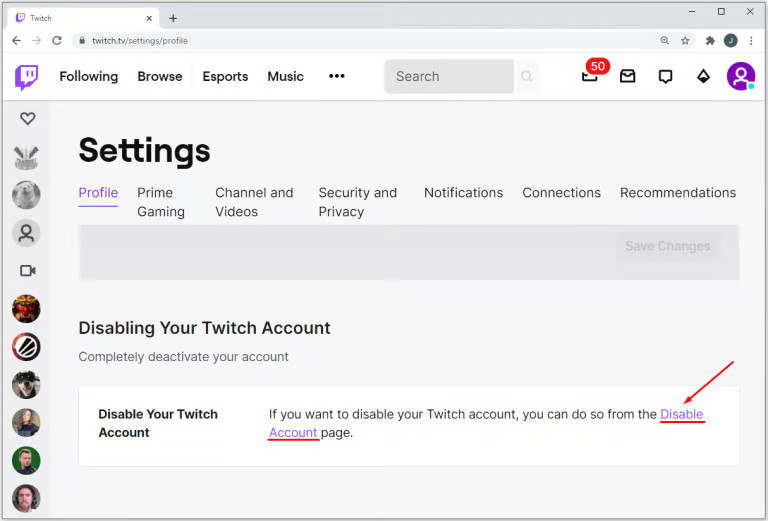The height and width of the screenshot is (521, 768).
Task: Click the search magnifier button
Action: (527, 76)
